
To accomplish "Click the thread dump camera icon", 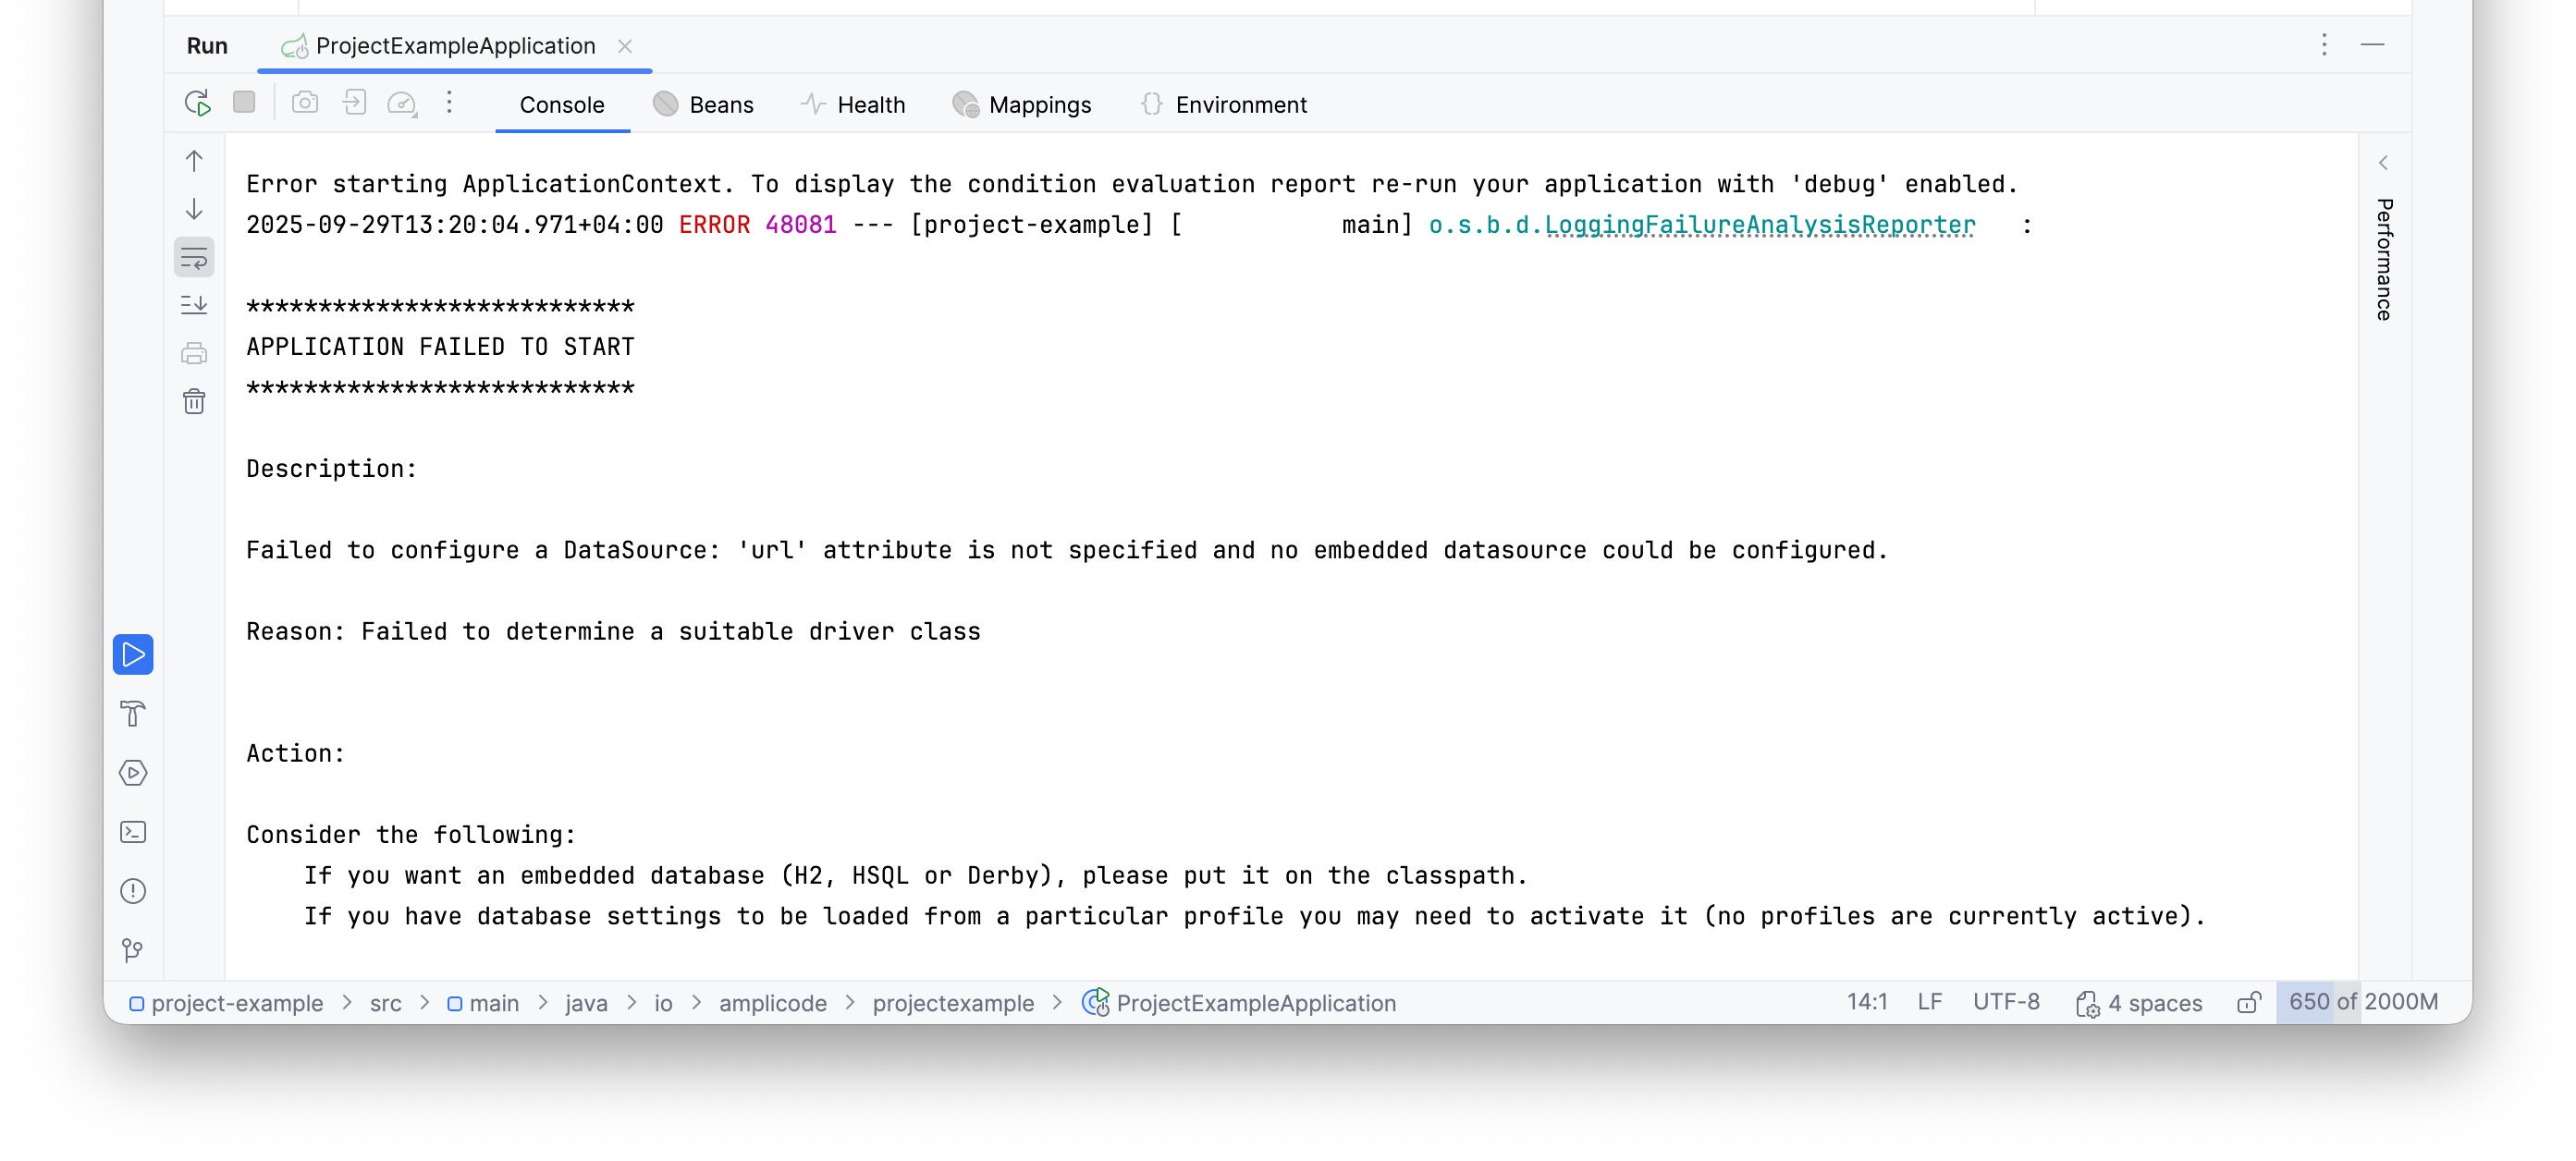I will coord(305,103).
